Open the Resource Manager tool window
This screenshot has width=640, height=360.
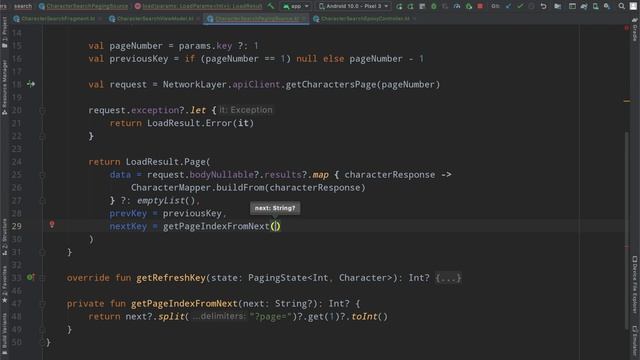(4, 87)
